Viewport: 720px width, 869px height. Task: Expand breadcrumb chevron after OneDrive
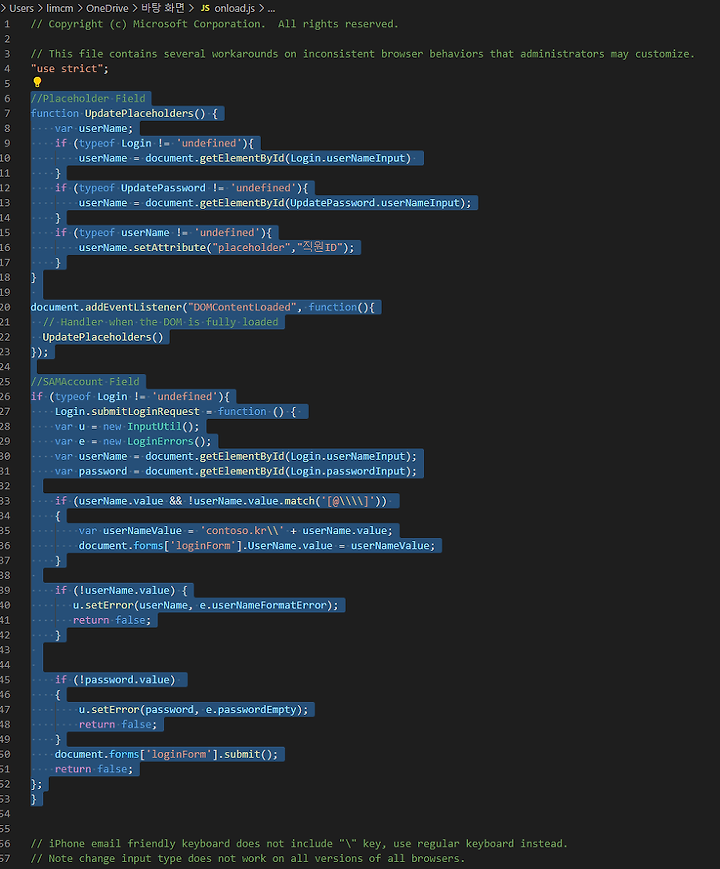(135, 8)
